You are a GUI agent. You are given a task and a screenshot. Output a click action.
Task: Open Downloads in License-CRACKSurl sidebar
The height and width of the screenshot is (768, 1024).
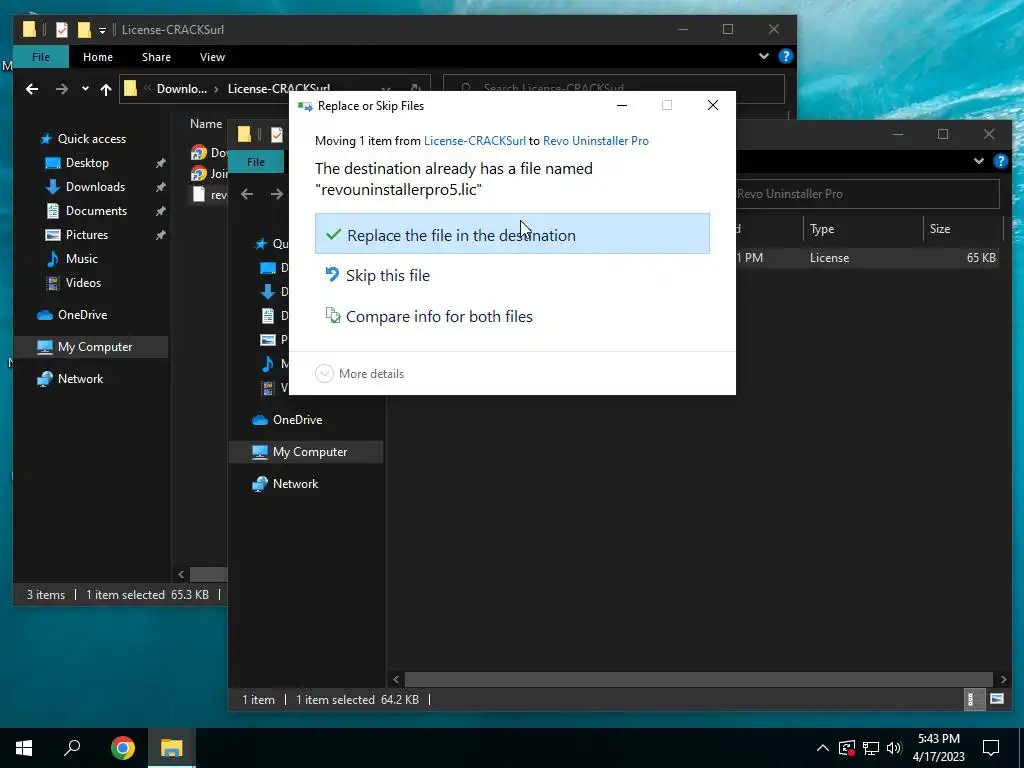[95, 187]
